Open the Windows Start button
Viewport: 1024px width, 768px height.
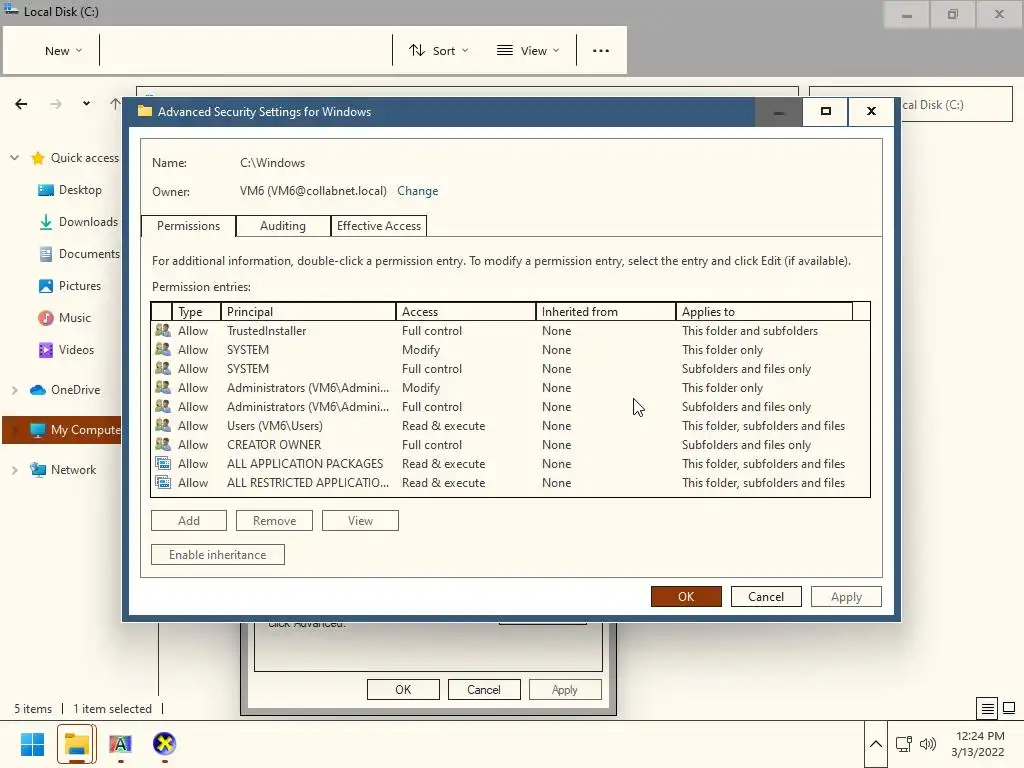(32, 744)
